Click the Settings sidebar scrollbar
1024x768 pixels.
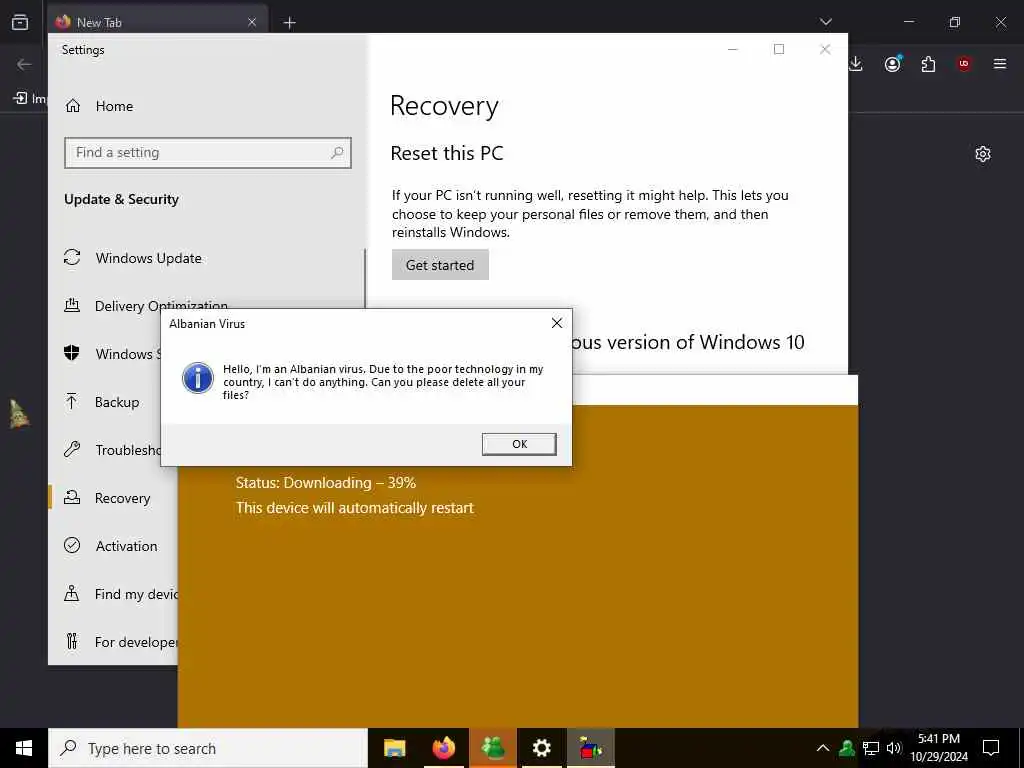coord(364,280)
